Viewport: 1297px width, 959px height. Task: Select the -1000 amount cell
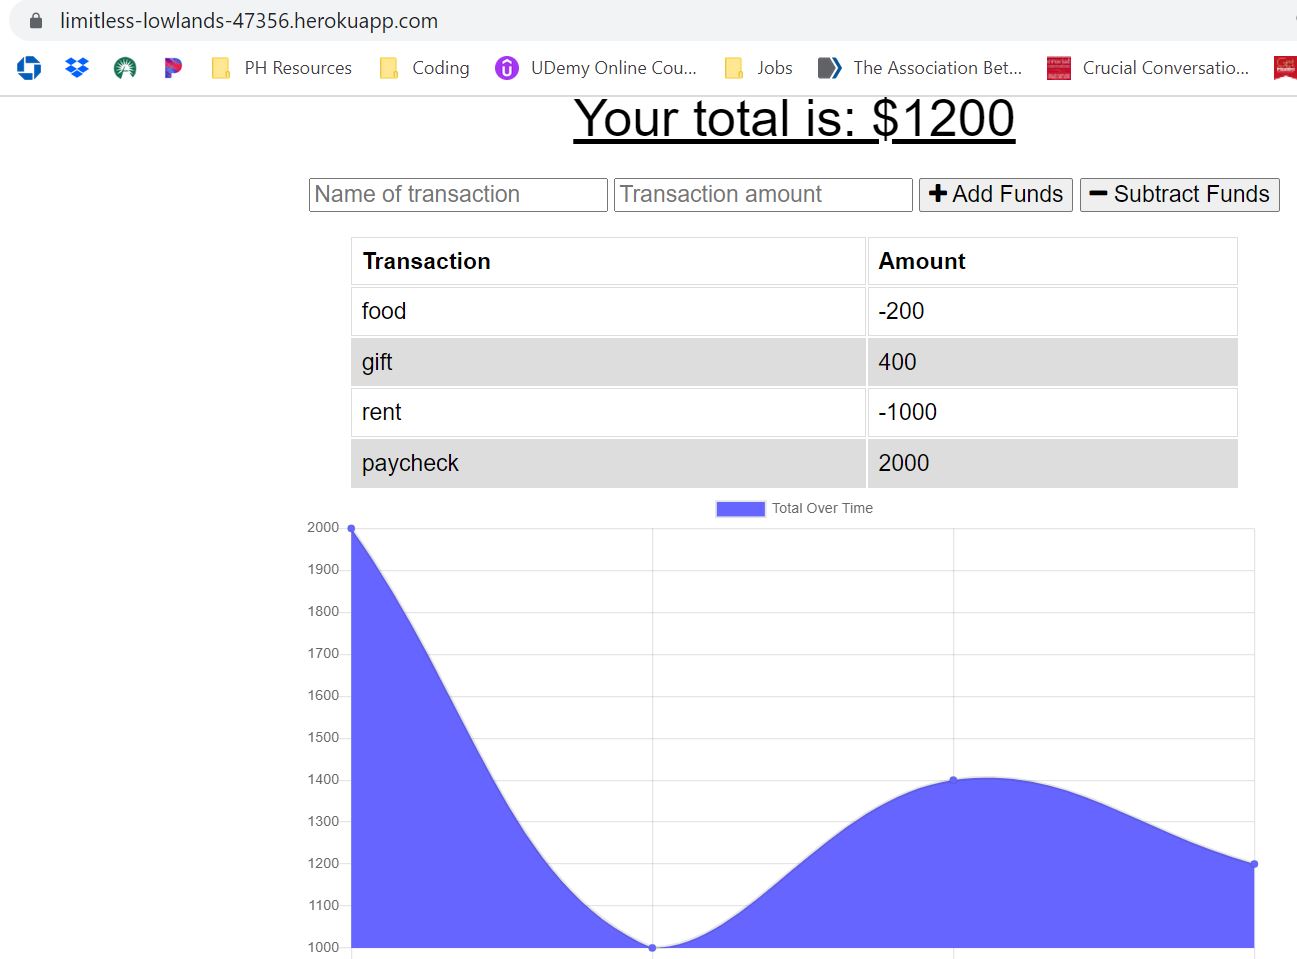point(1053,412)
